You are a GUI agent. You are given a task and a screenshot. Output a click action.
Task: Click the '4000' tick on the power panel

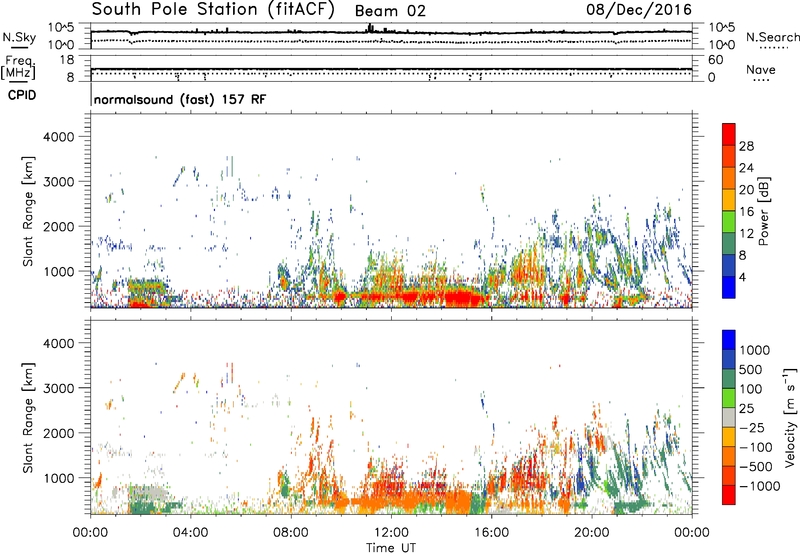[58, 137]
